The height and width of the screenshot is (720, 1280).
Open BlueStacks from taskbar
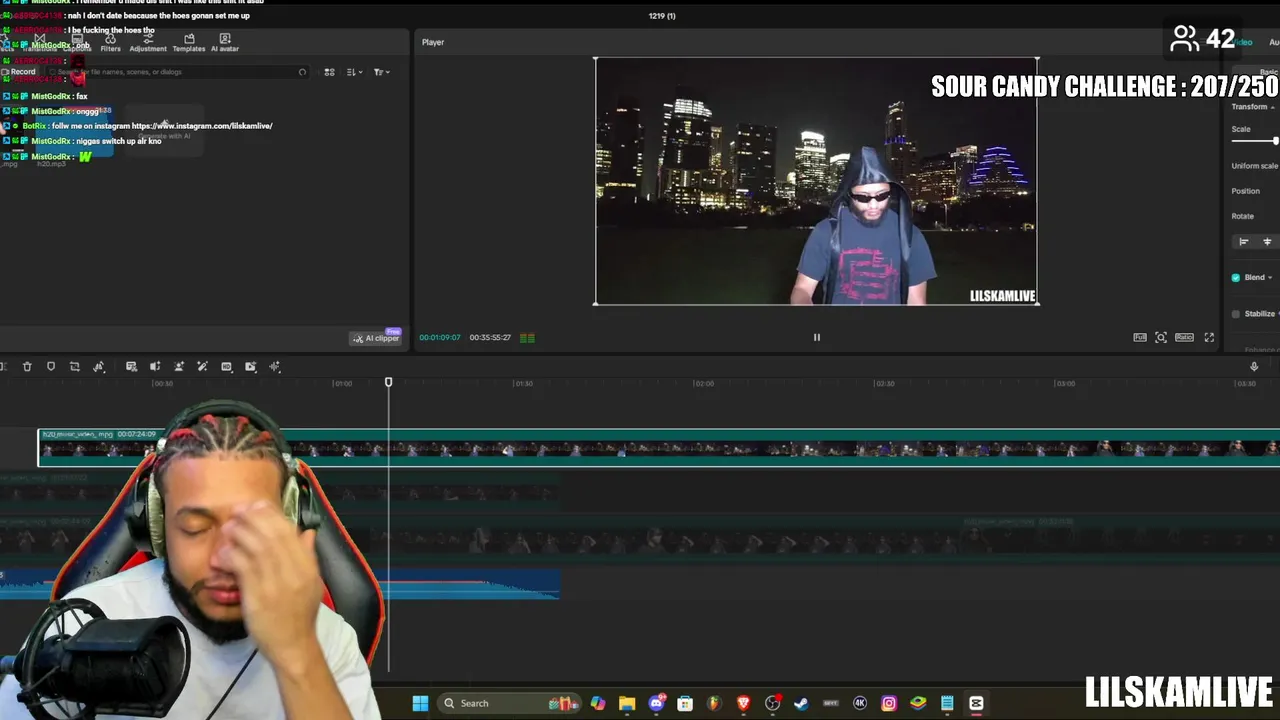pos(918,703)
